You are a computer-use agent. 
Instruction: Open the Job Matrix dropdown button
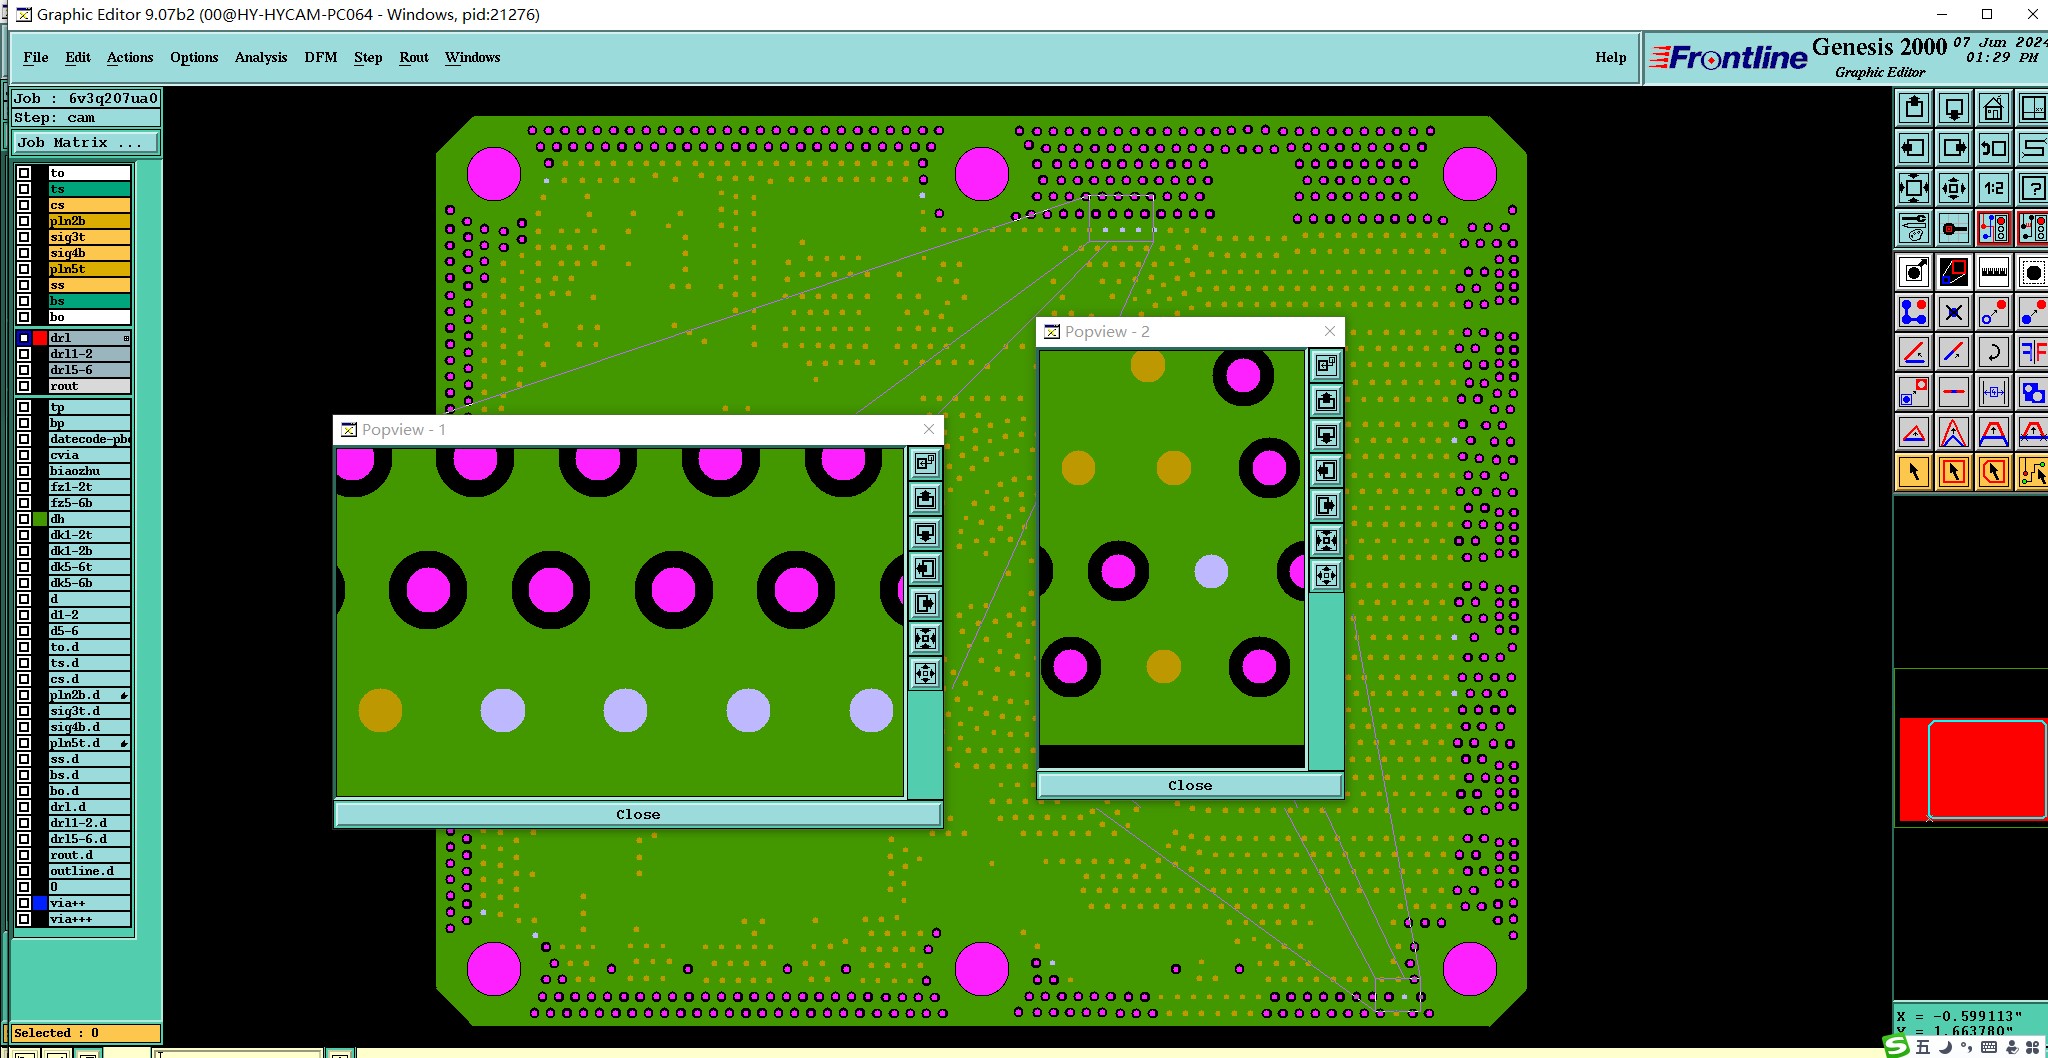point(86,143)
